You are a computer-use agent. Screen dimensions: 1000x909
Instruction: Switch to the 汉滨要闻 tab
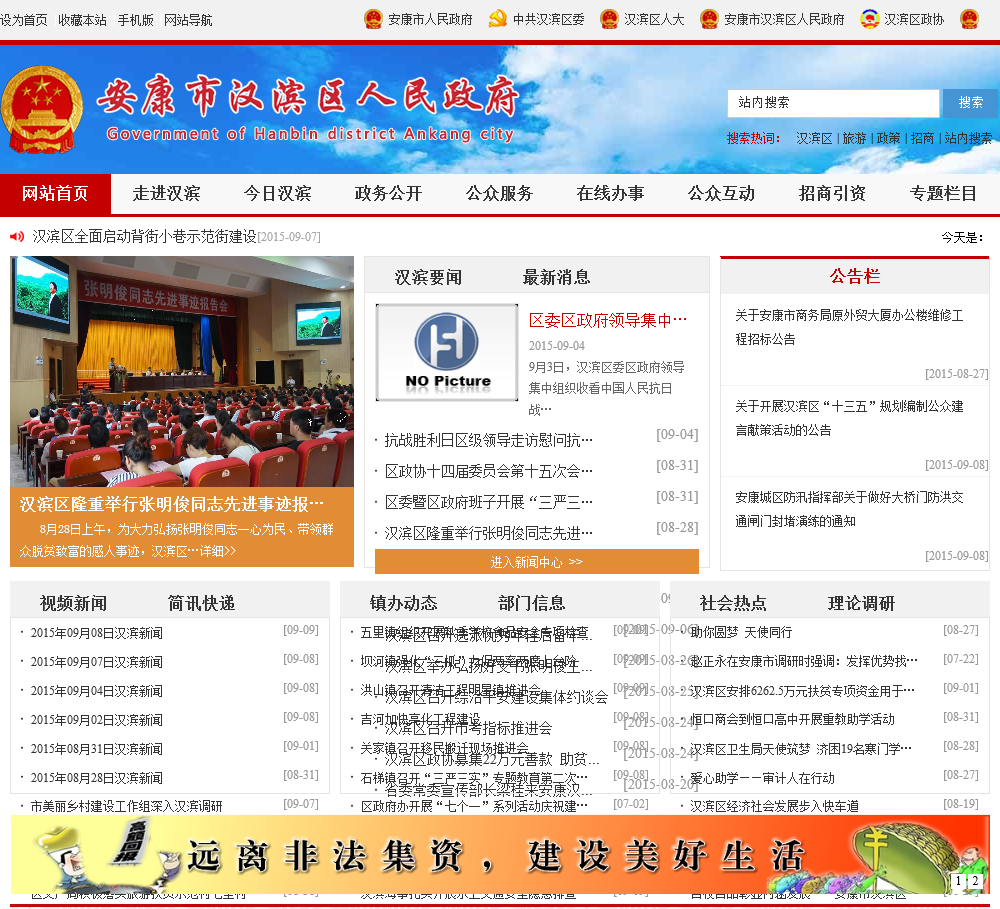tap(428, 277)
